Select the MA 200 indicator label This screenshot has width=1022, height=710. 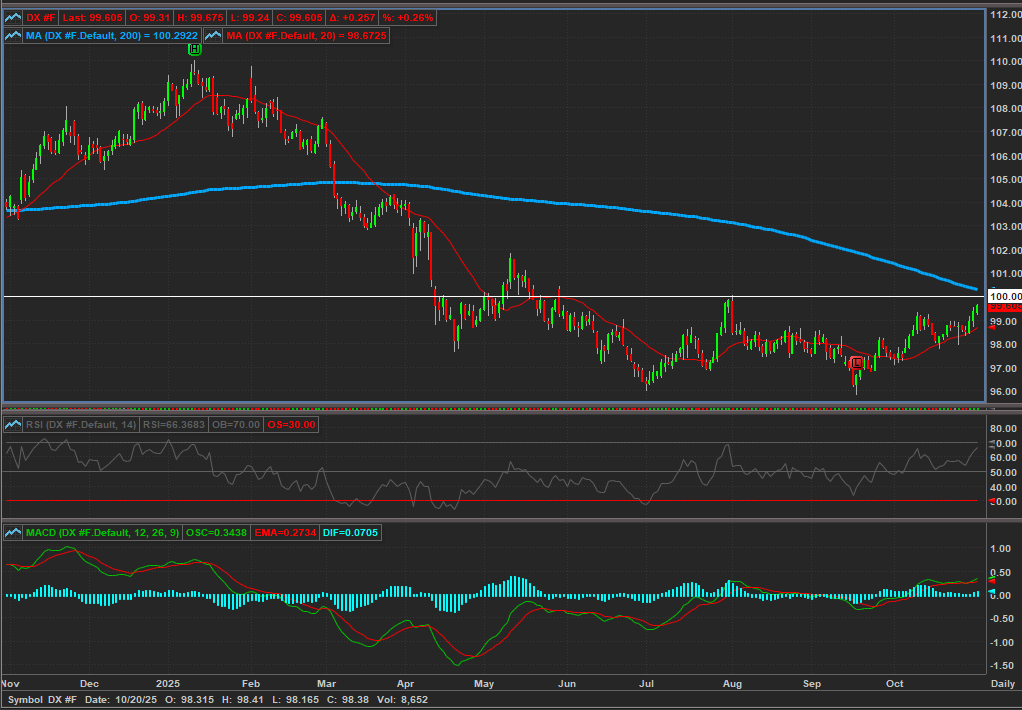[111, 36]
